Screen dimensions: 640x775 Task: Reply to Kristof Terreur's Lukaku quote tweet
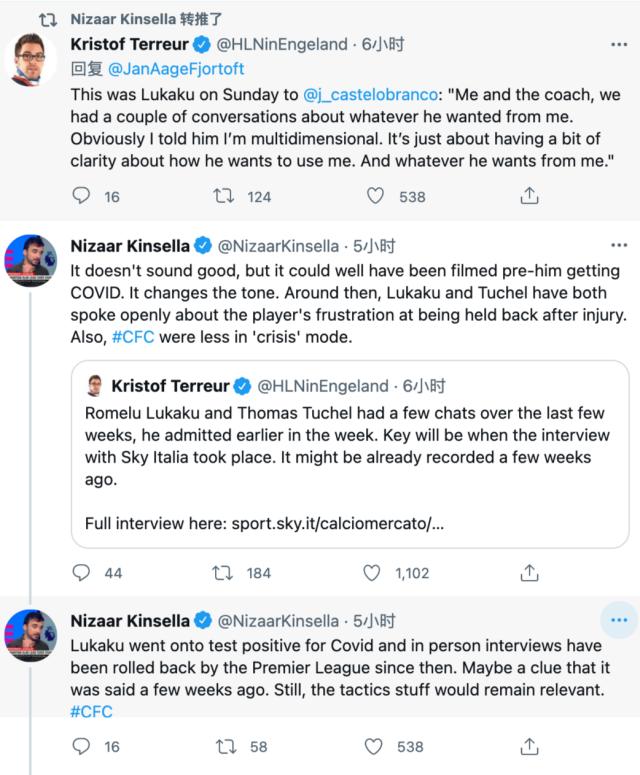(83, 196)
